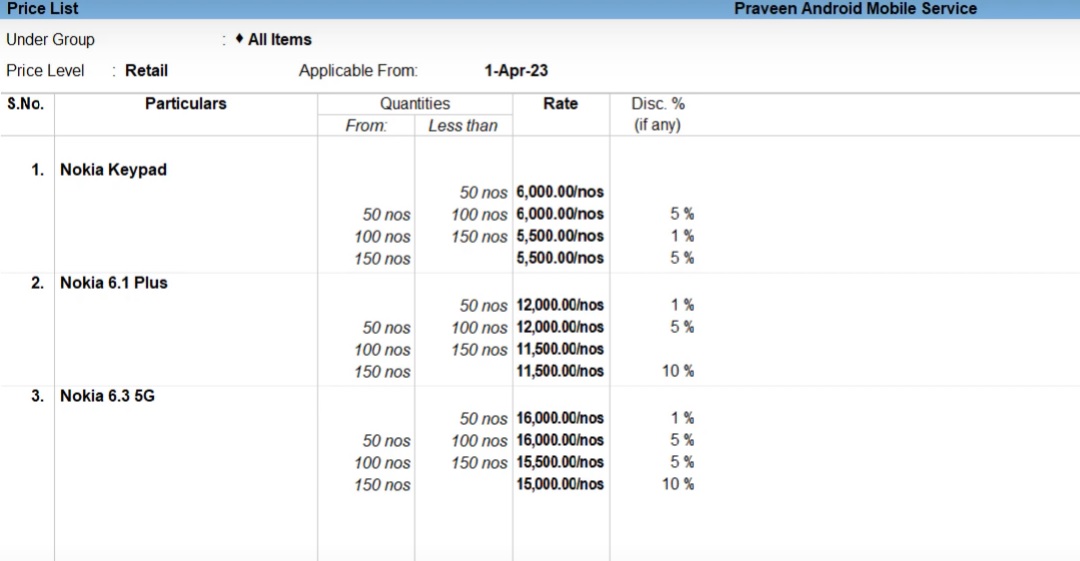This screenshot has width=1080, height=561.
Task: Select the All Items stock group field
Action: tap(279, 40)
